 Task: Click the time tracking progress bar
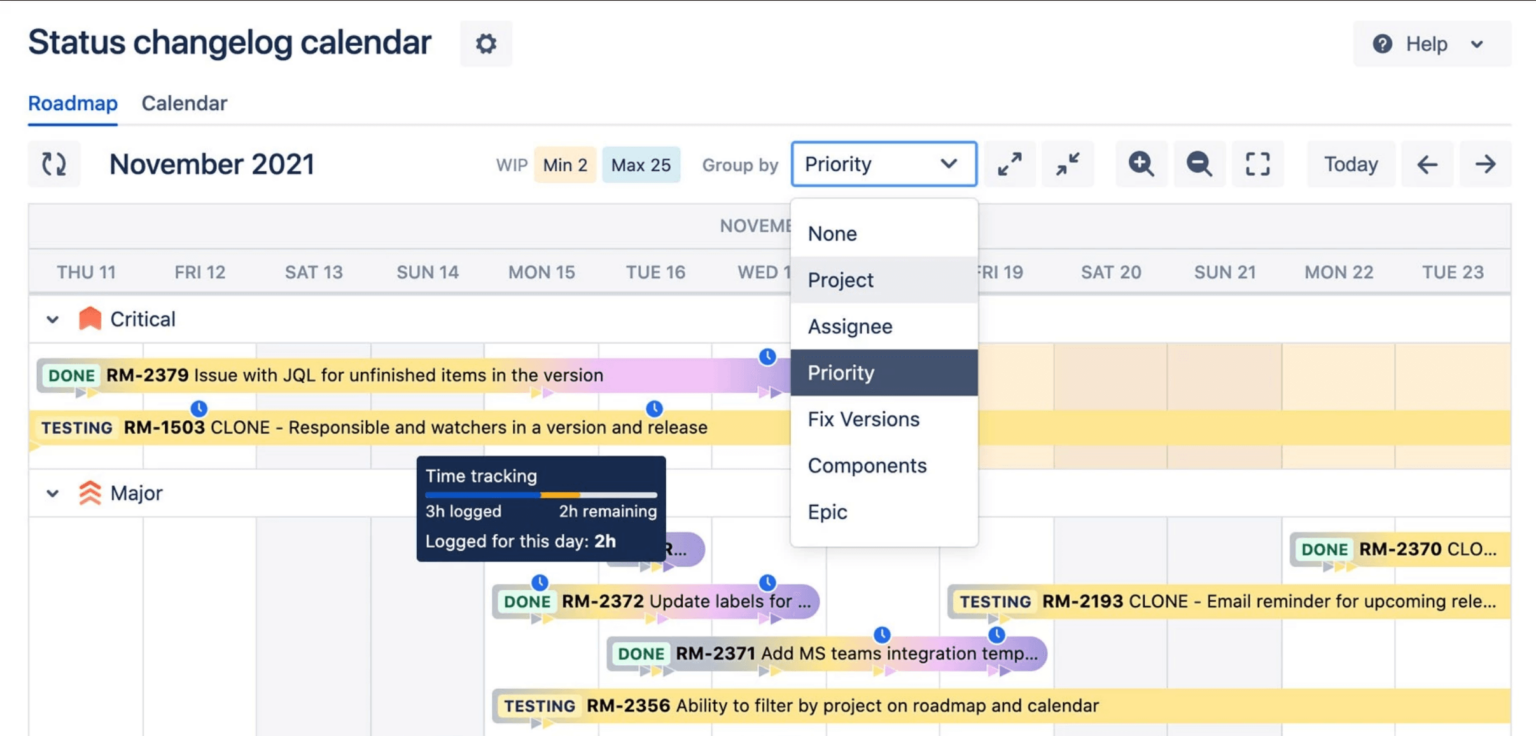(x=540, y=495)
